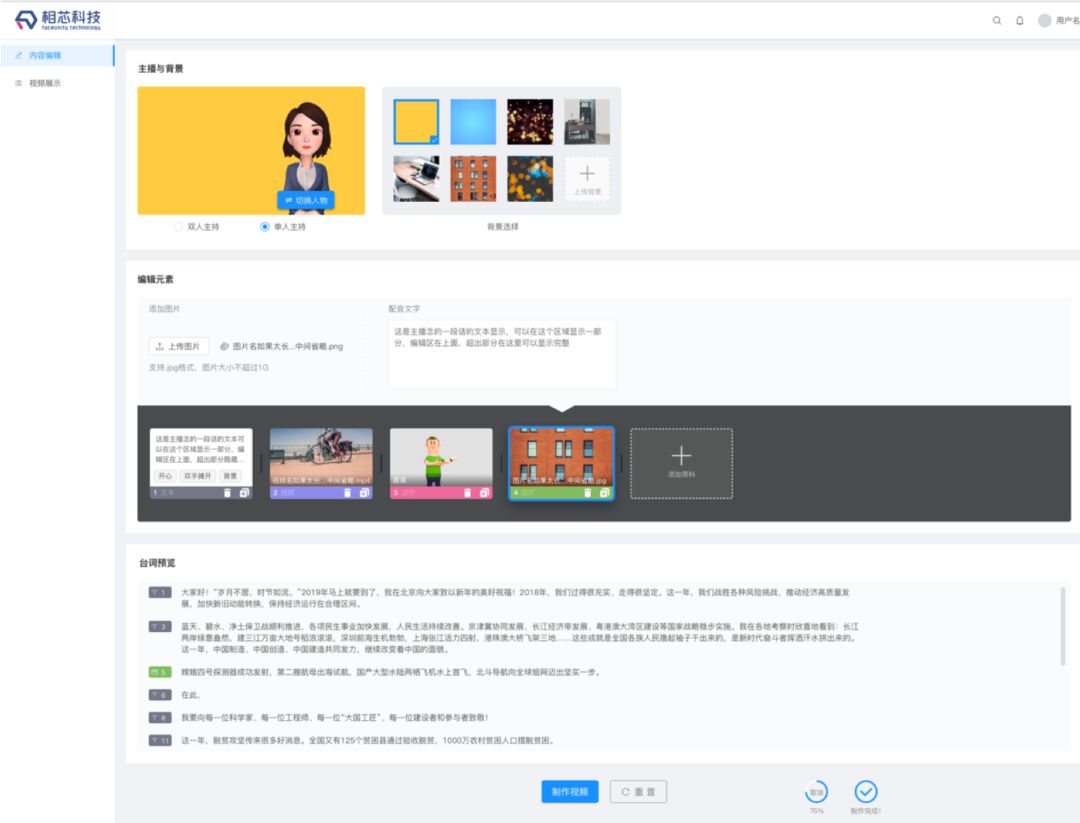1080x823 pixels.
Task: Click the T 8 tag in script preview
Action: [160, 718]
